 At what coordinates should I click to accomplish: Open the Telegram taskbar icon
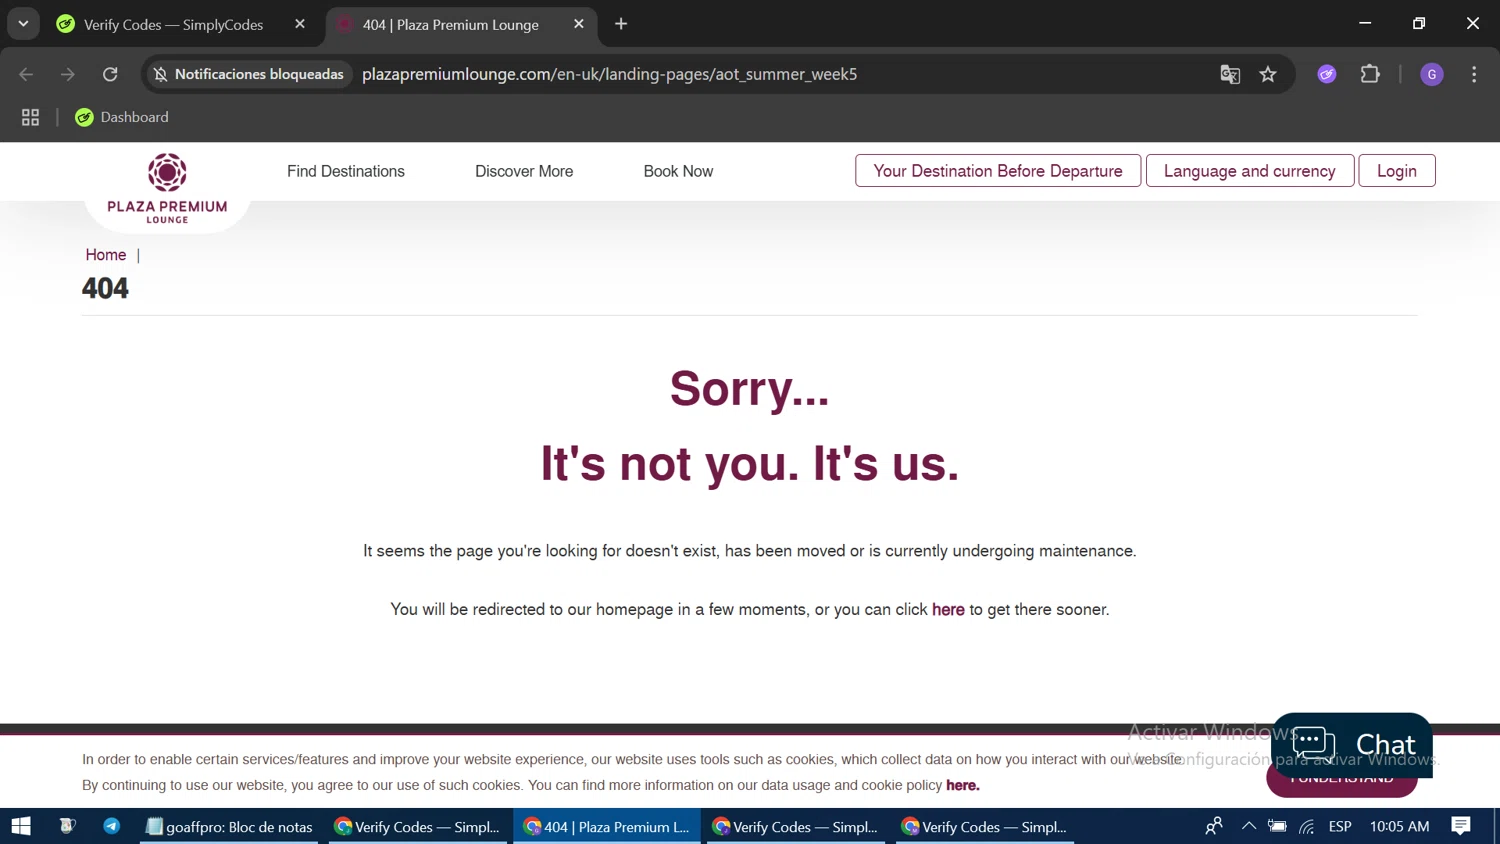pos(112,826)
